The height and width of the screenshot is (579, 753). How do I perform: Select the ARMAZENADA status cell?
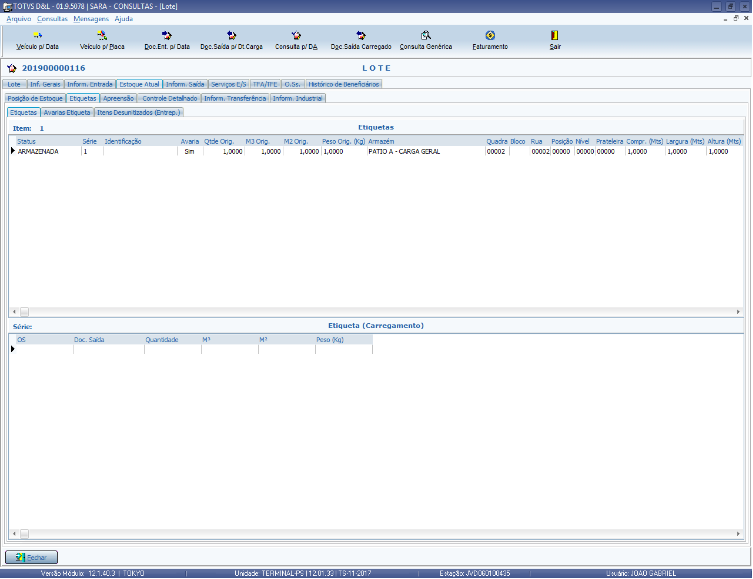(49, 151)
